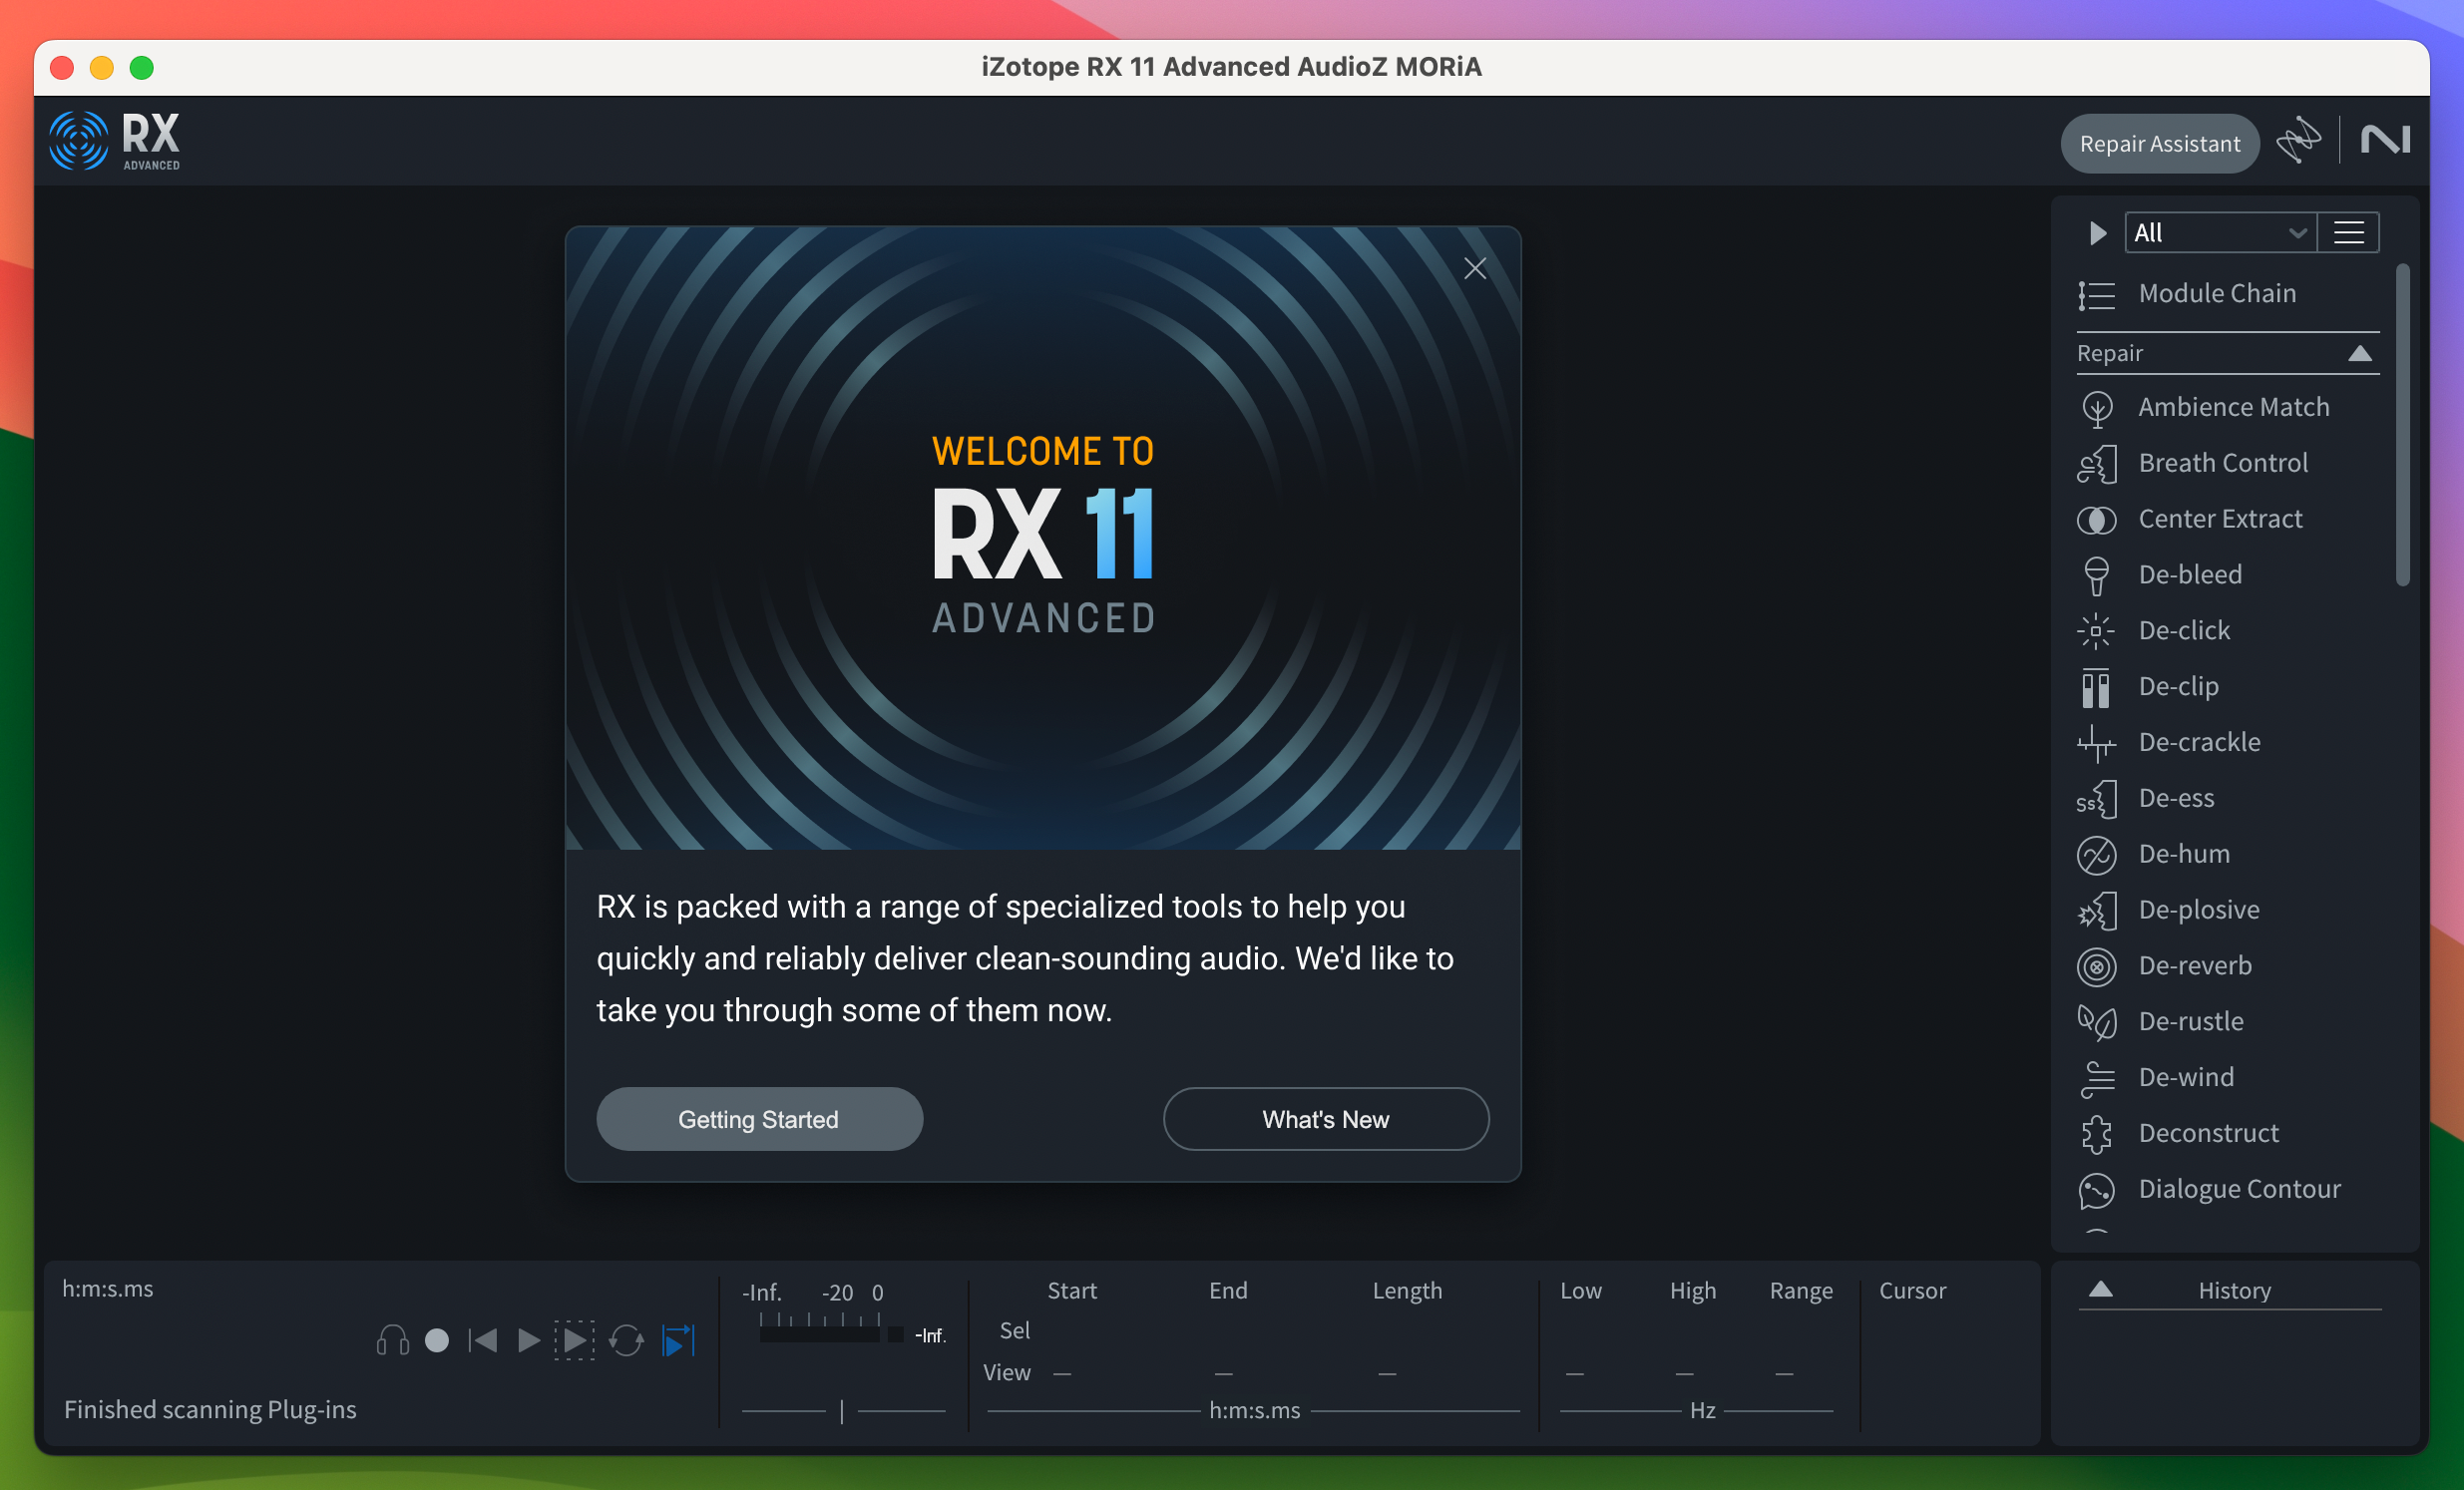The image size is (2464, 1490).
Task: Start playback with the transport play button
Action: (x=529, y=1340)
